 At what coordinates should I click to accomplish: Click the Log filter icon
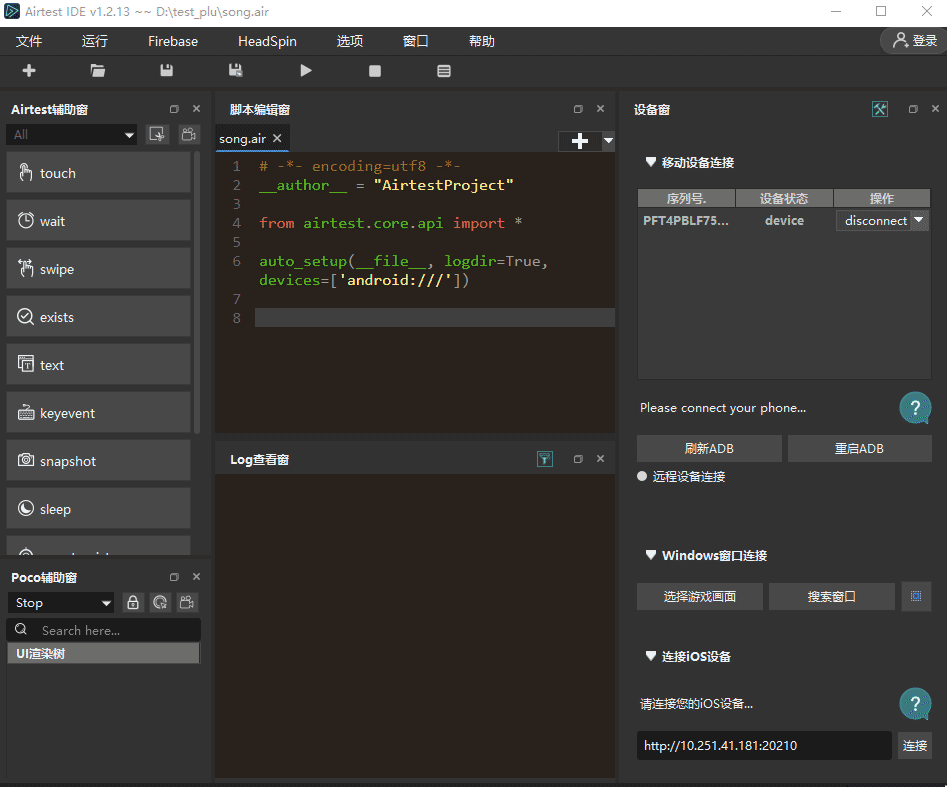pyautogui.click(x=545, y=459)
